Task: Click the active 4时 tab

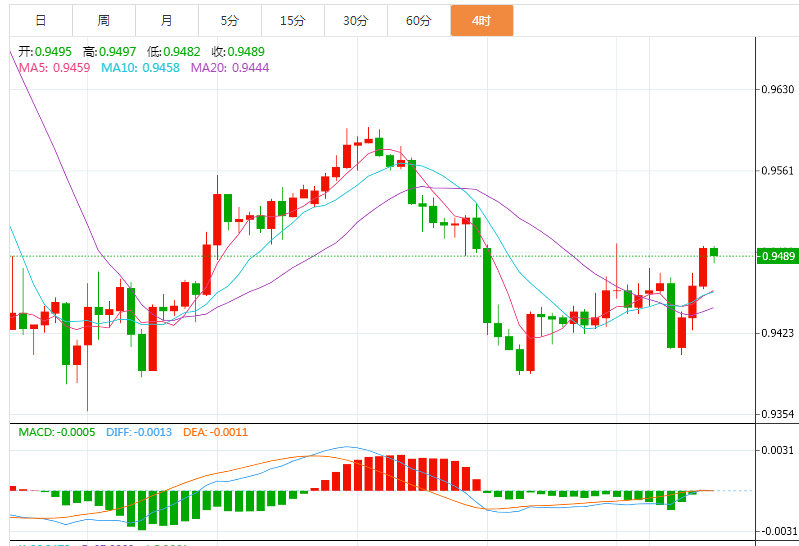Action: tap(482, 20)
